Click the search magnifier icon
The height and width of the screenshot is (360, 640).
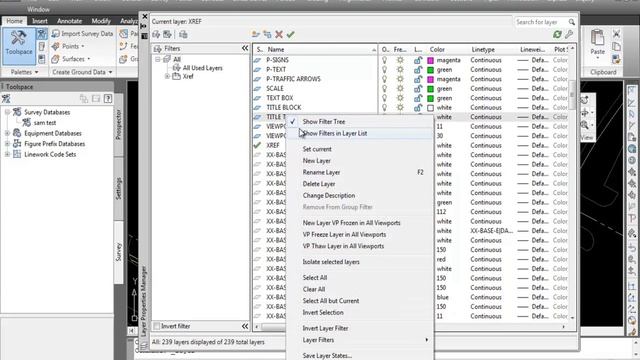(x=571, y=22)
